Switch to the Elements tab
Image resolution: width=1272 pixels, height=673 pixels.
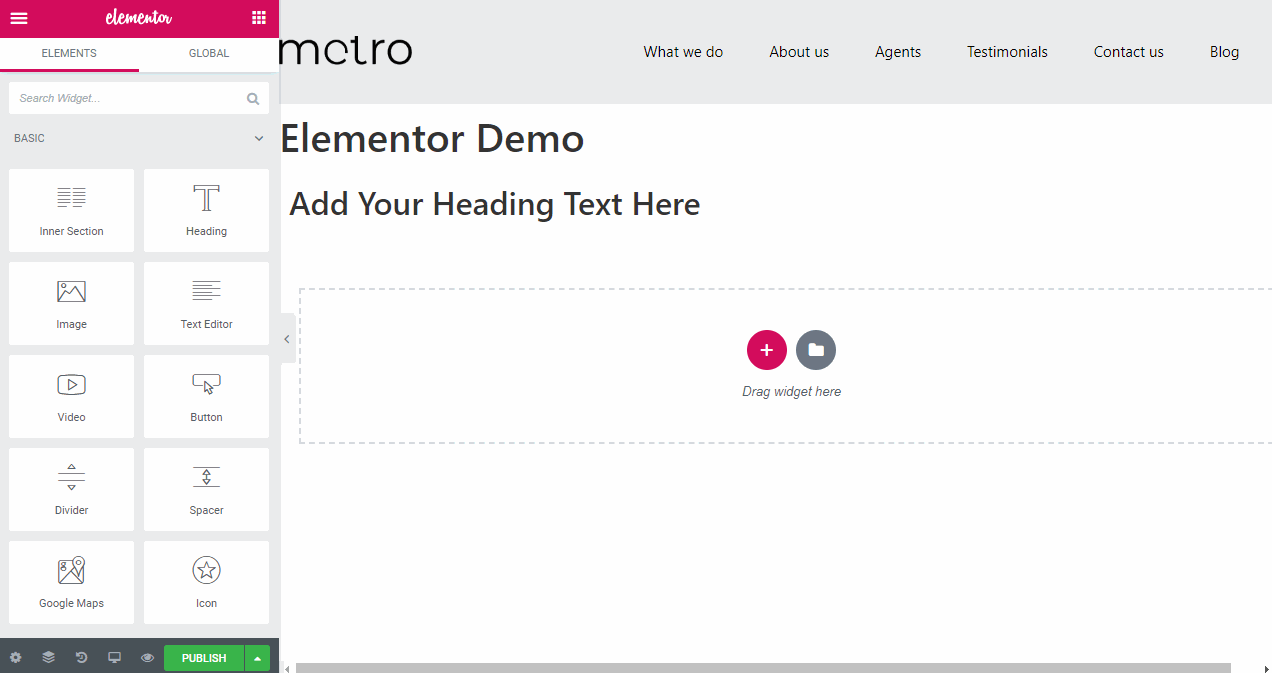(x=69, y=53)
